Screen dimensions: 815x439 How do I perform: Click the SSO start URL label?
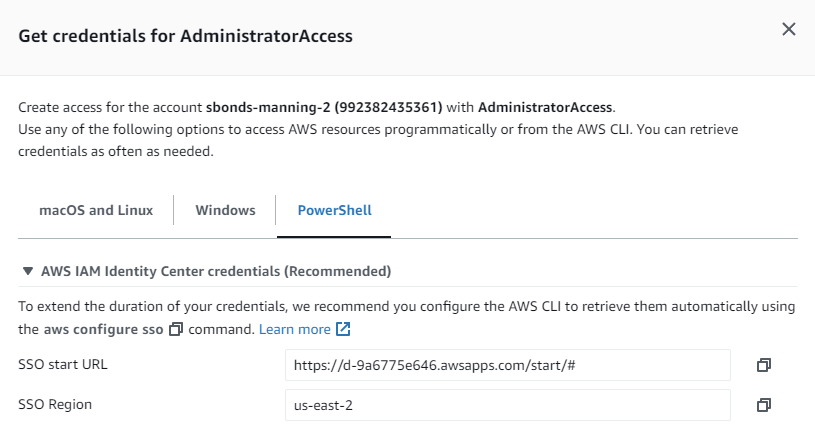pos(63,365)
